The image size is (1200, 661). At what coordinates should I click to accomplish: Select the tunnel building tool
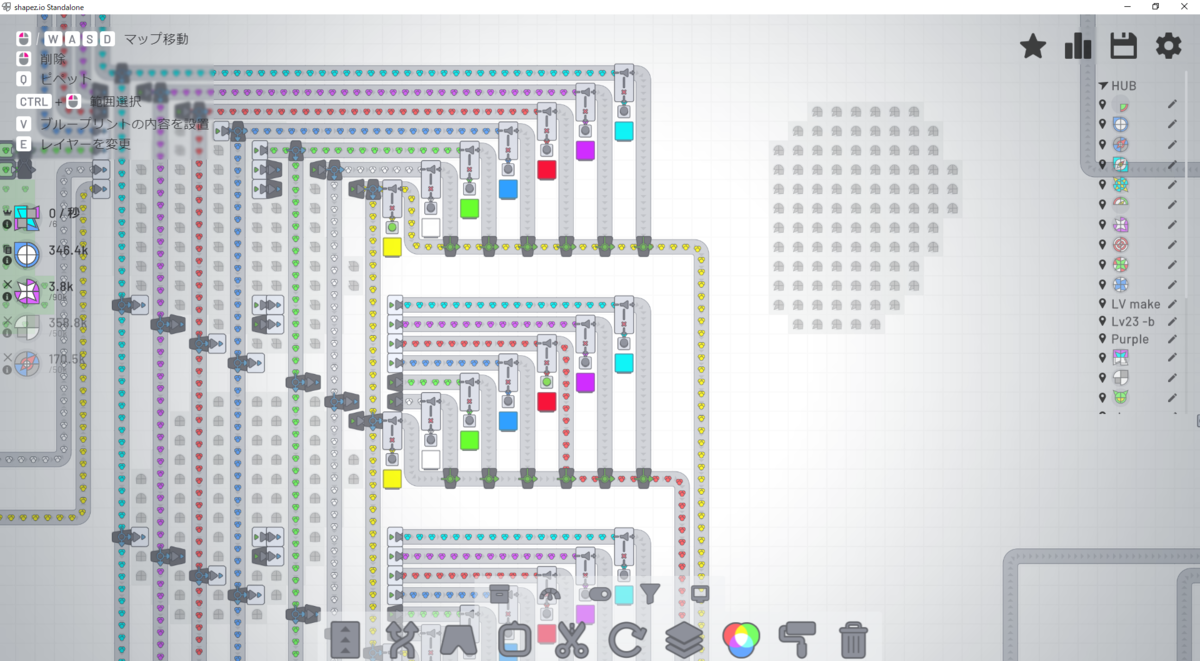(459, 639)
